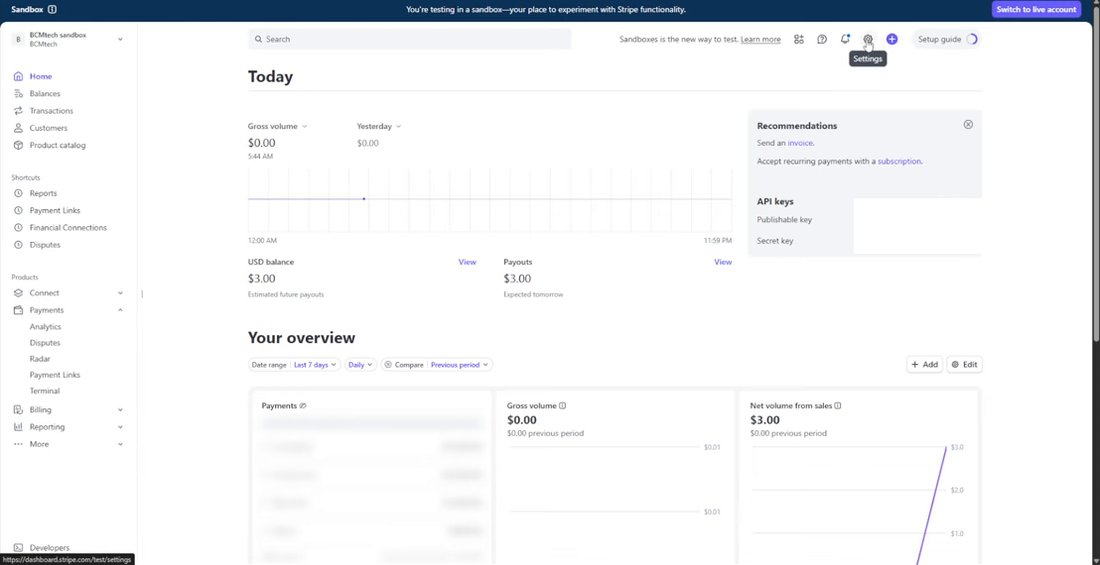Click Switch to live account button
The image size is (1100, 565).
tap(1036, 9)
